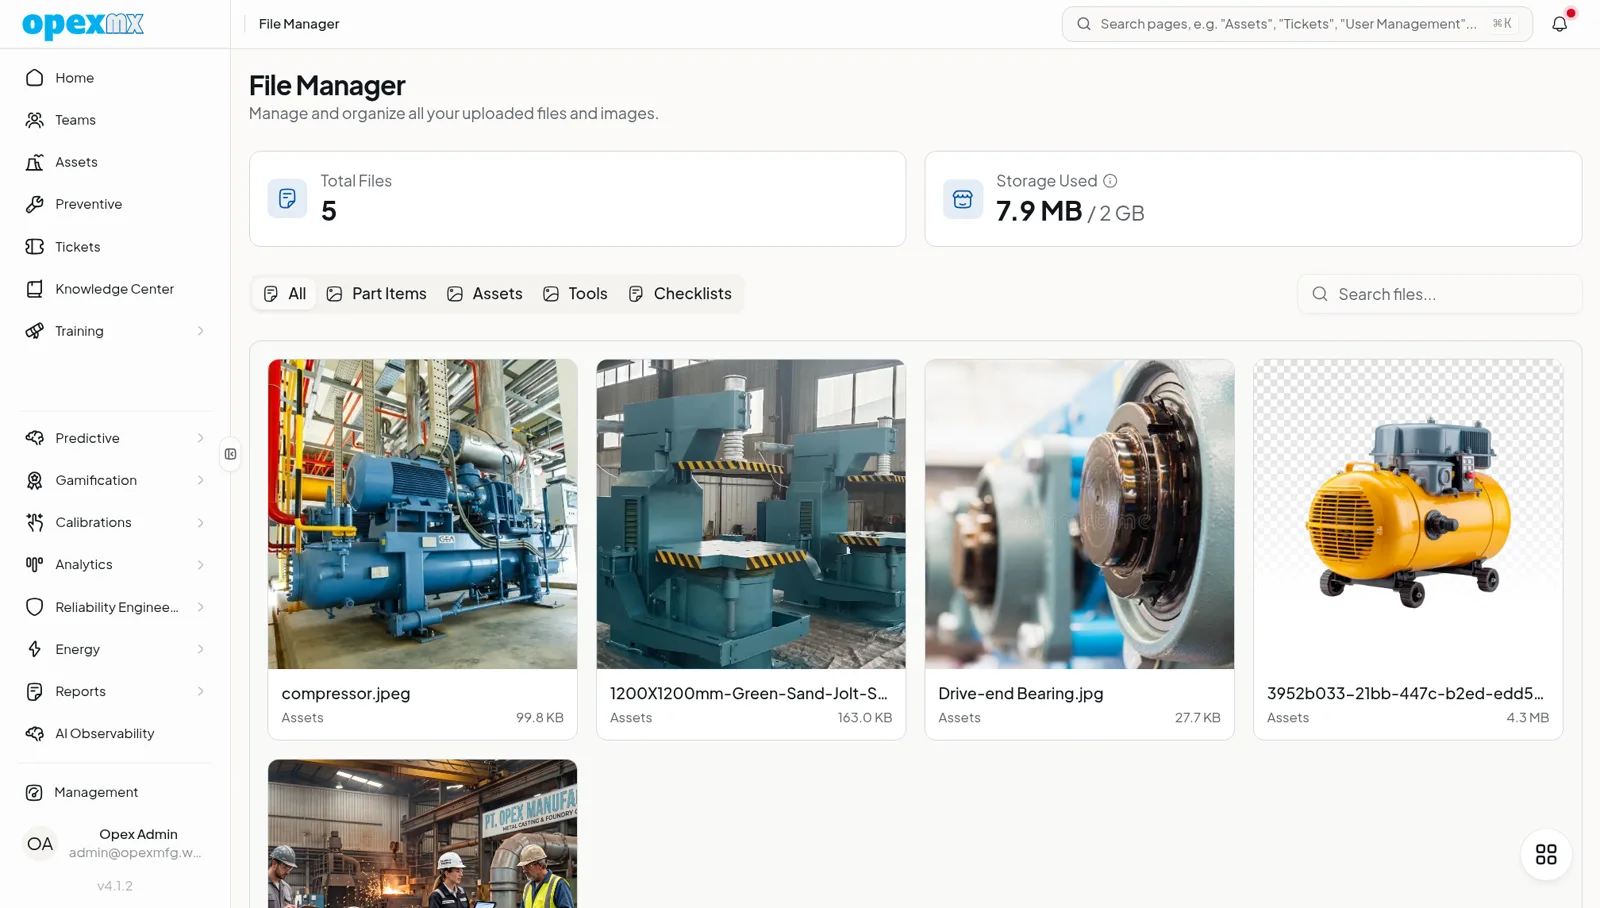Click the File Manager breadcrumb
Viewport: 1600px width, 908px height.
click(299, 24)
